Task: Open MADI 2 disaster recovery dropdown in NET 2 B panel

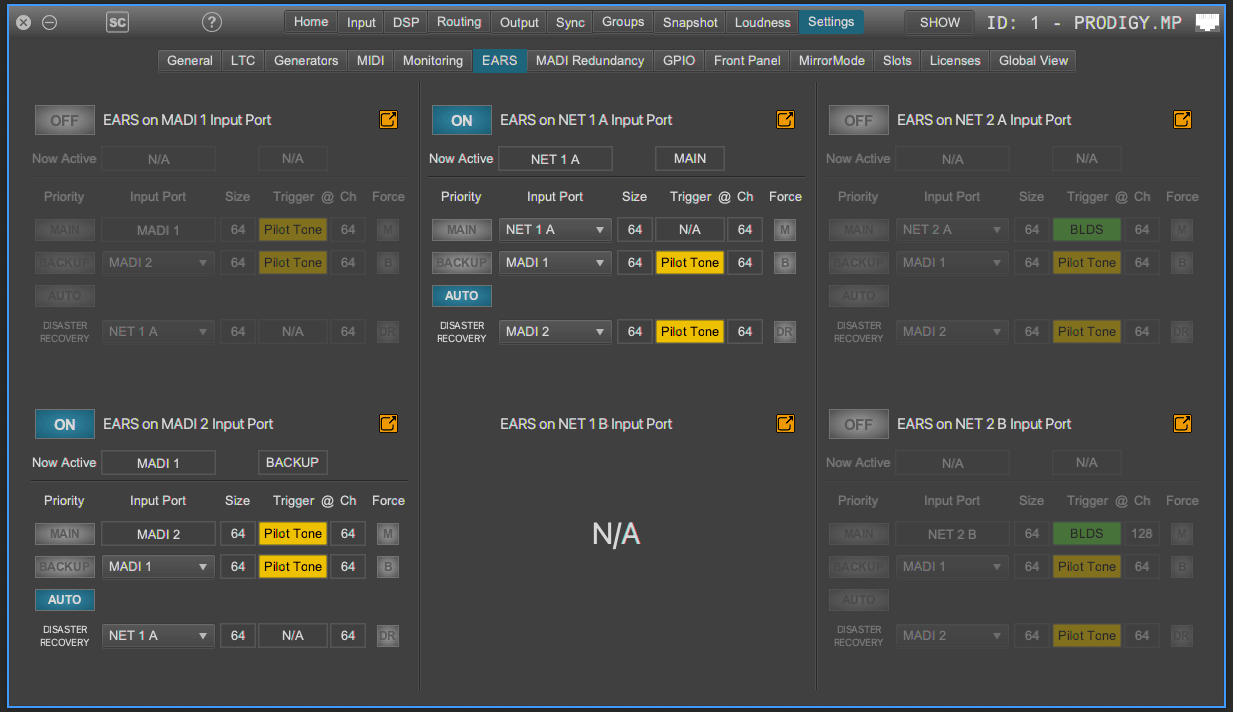Action: [x=952, y=636]
